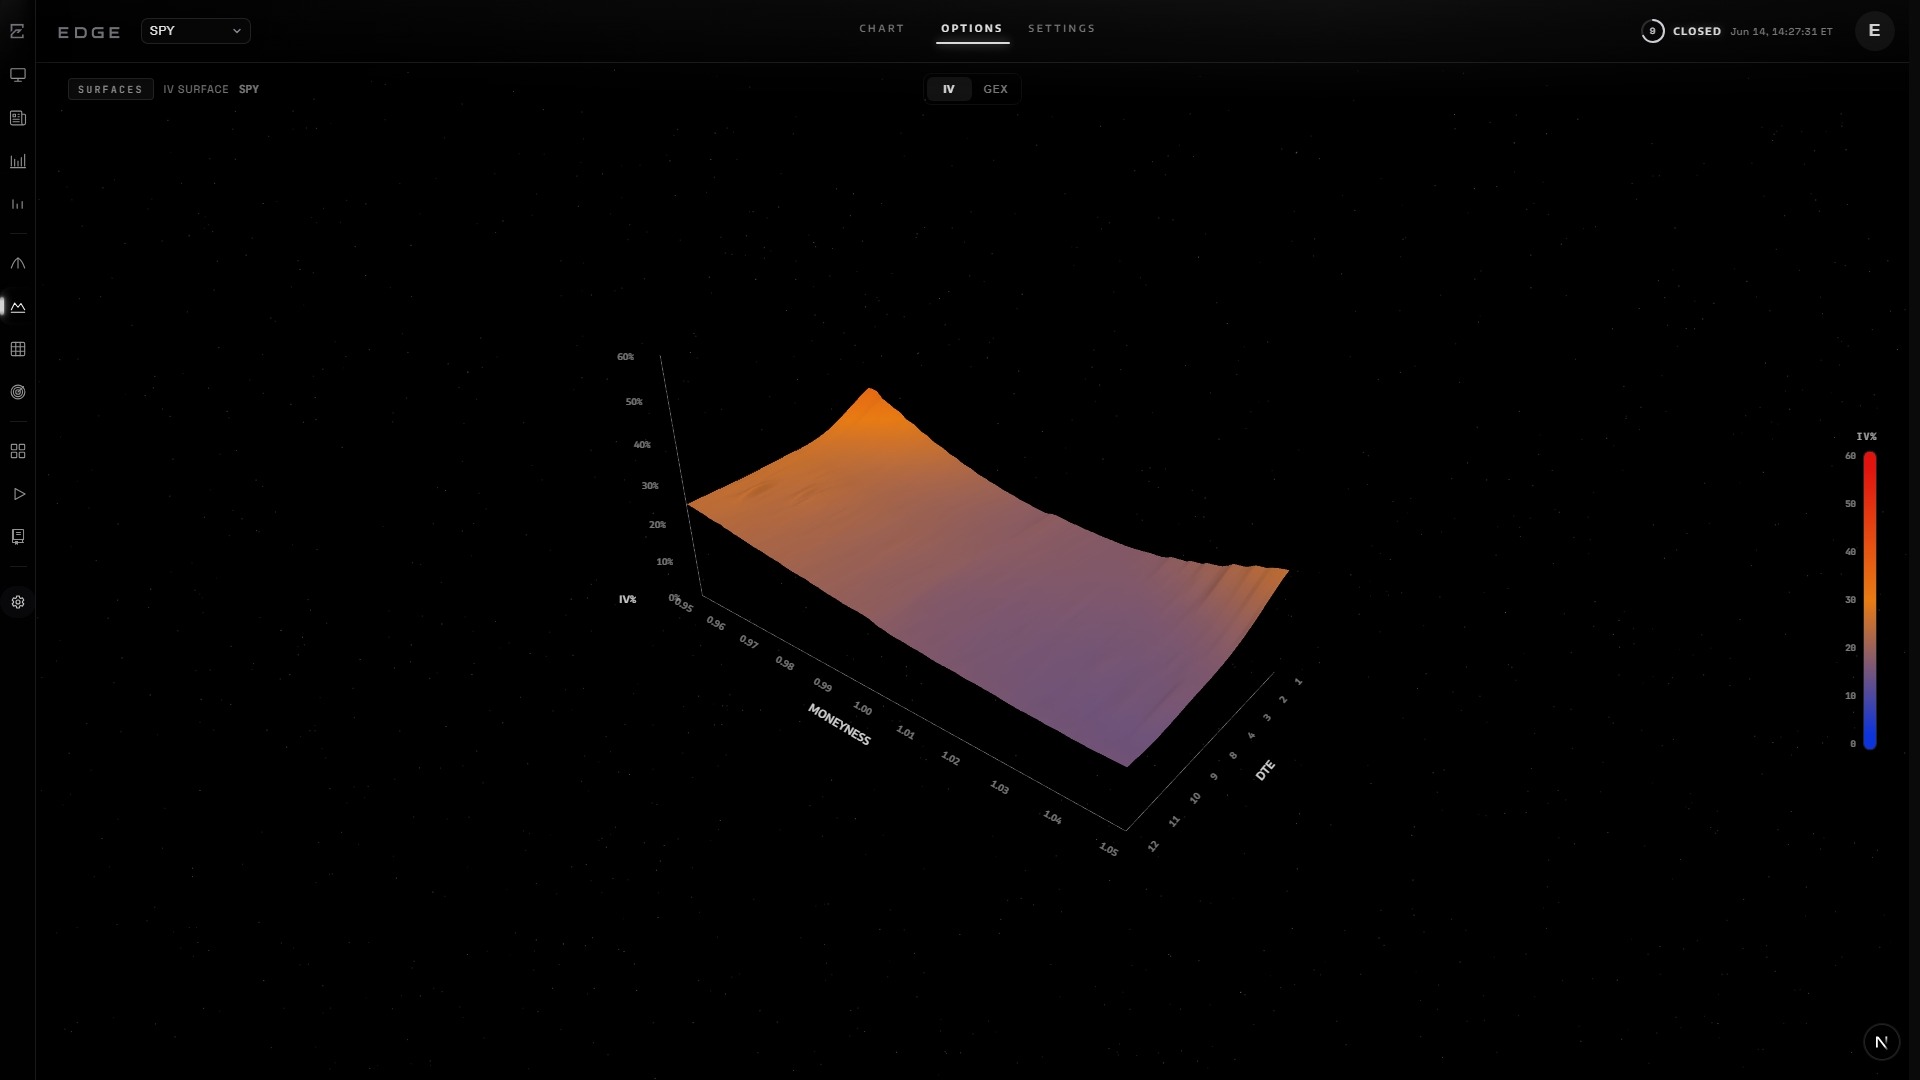Select the surfaces mountain icon in sidebar
Image resolution: width=1920 pixels, height=1080 pixels.
click(17, 307)
